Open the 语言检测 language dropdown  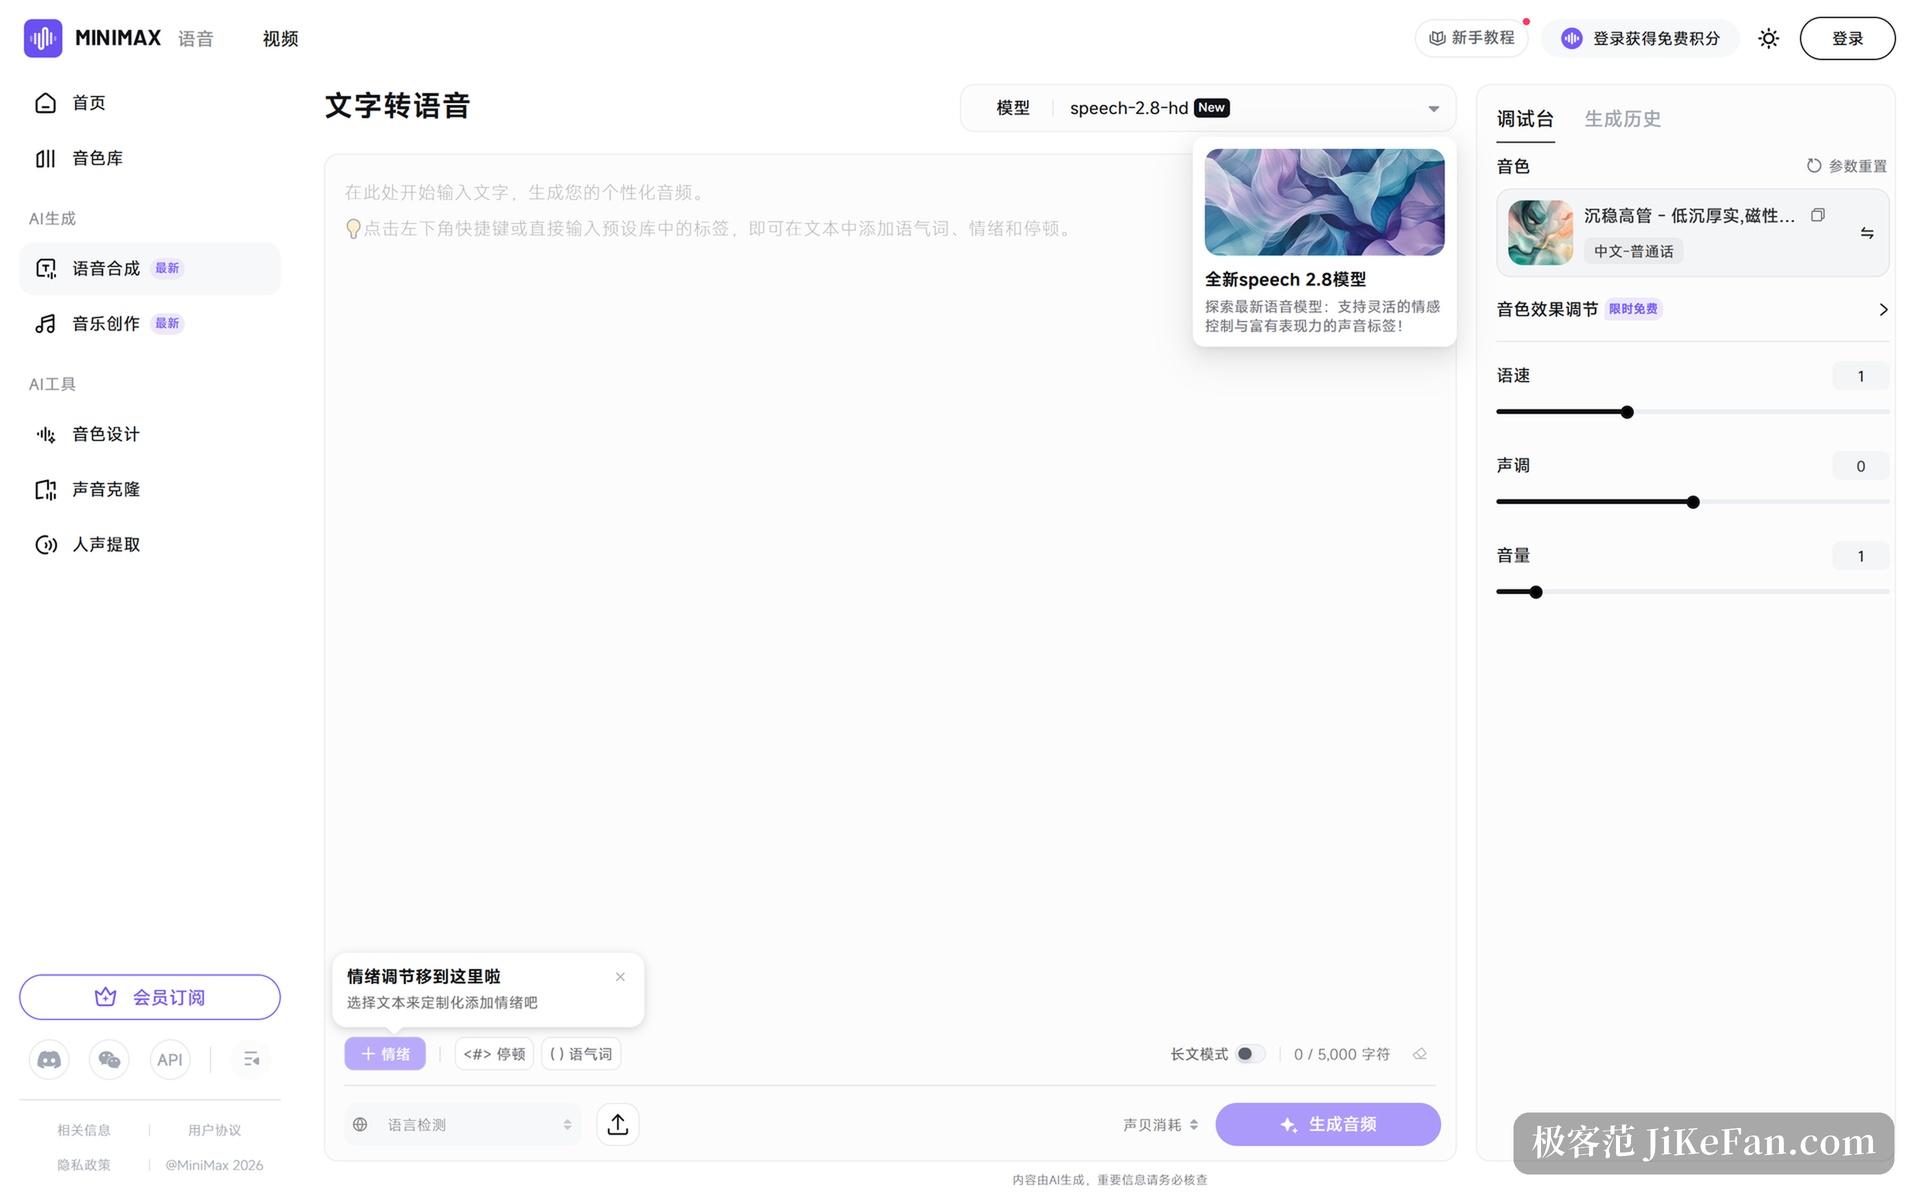(x=463, y=1124)
